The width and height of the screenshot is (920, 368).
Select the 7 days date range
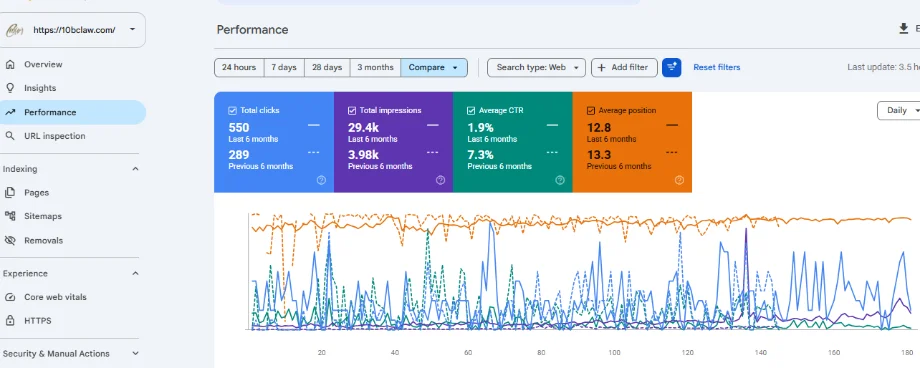(284, 67)
